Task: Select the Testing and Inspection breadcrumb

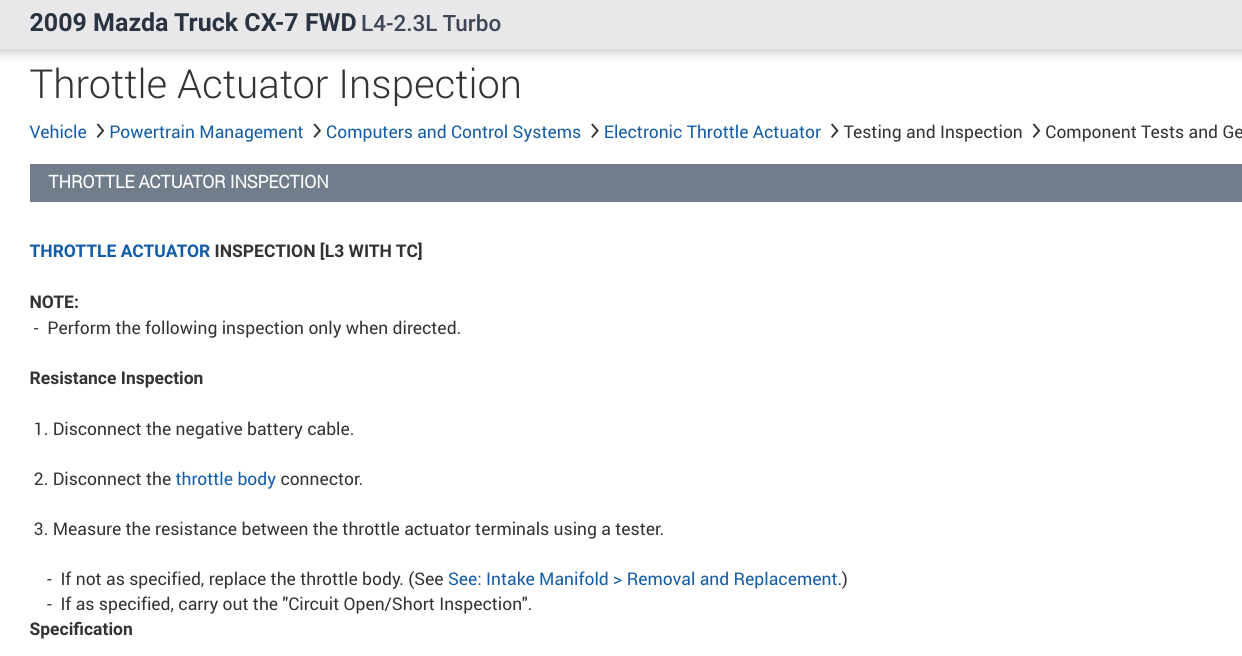Action: coord(933,132)
